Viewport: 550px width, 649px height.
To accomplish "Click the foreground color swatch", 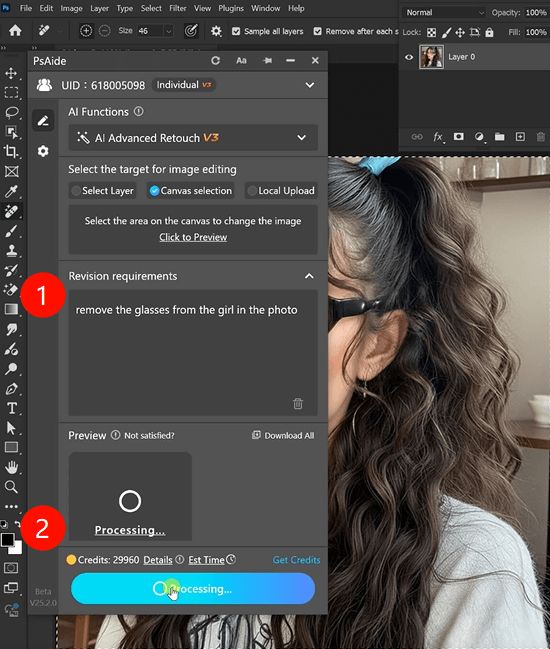I will [7, 540].
